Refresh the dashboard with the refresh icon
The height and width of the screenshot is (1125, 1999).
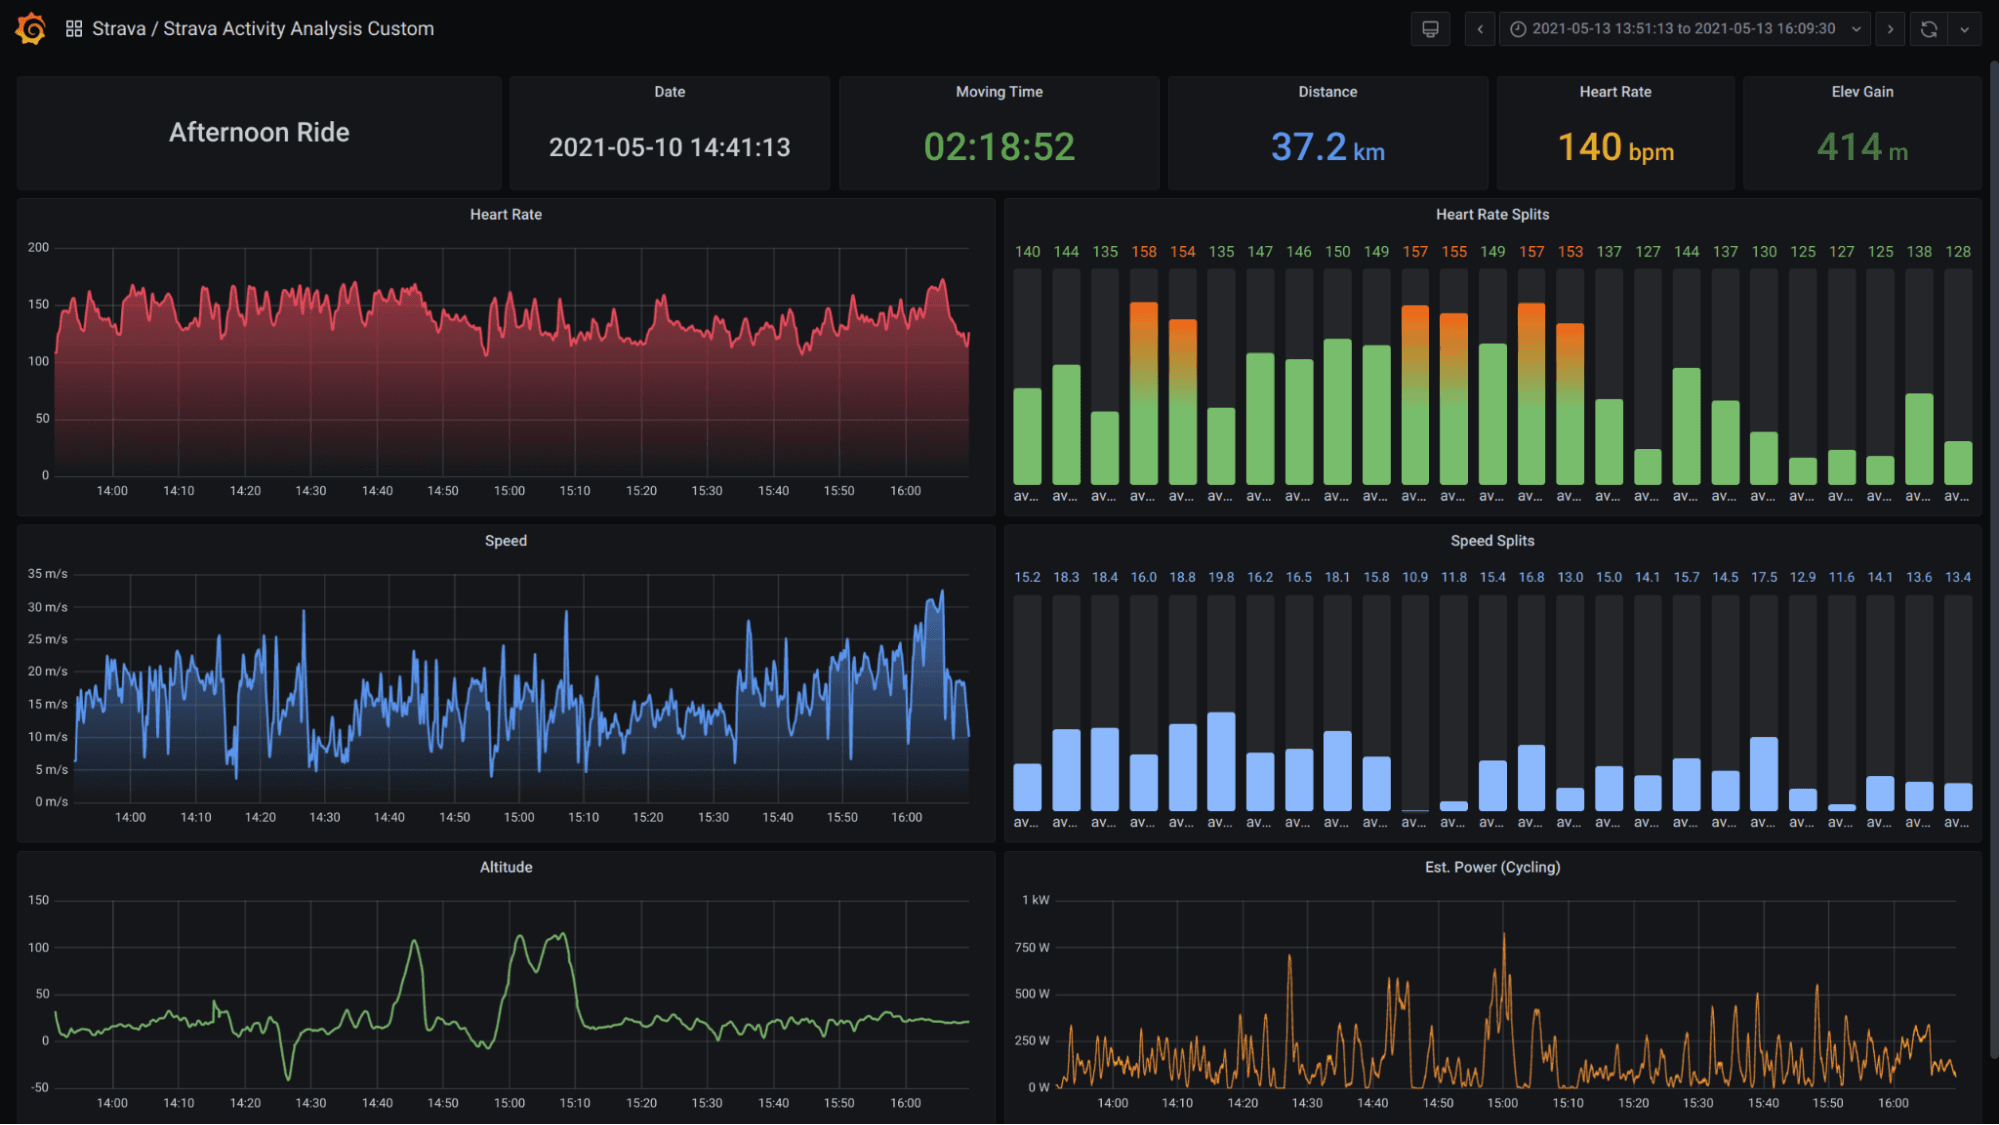pos(1929,28)
